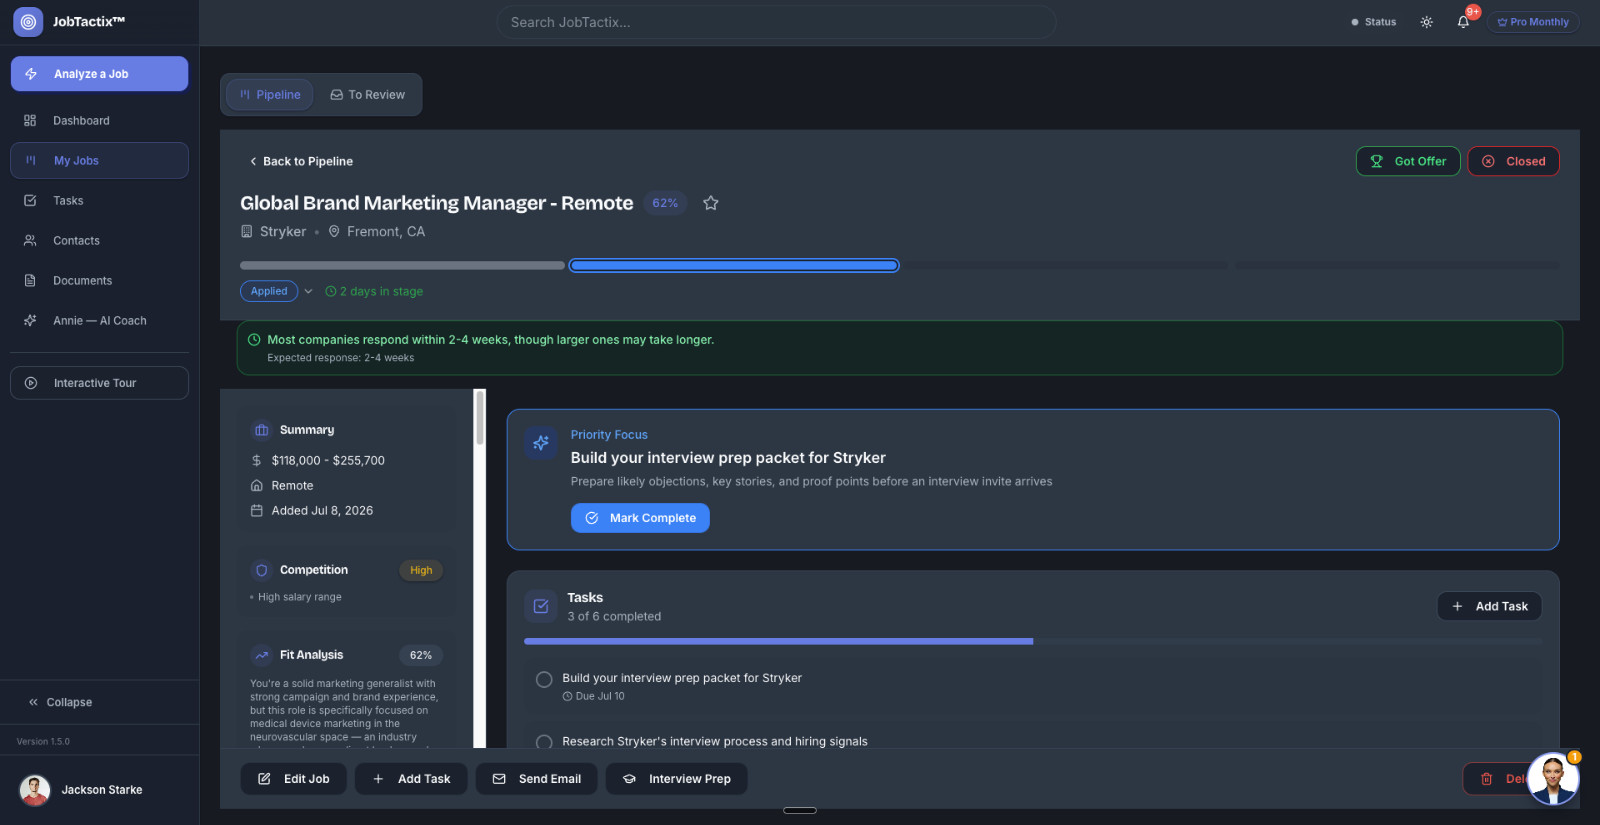1600x825 pixels.
Task: Mark job as Got Offer
Action: [x=1408, y=161]
